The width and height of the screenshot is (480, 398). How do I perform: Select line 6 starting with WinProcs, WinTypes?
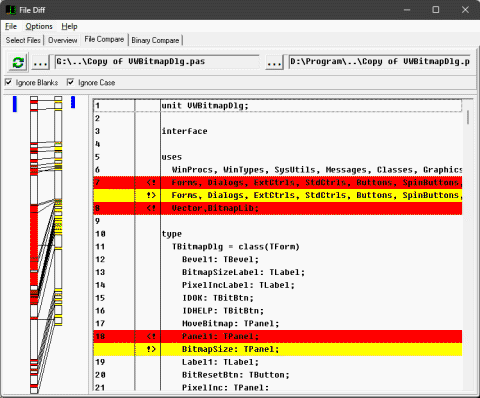(278, 170)
